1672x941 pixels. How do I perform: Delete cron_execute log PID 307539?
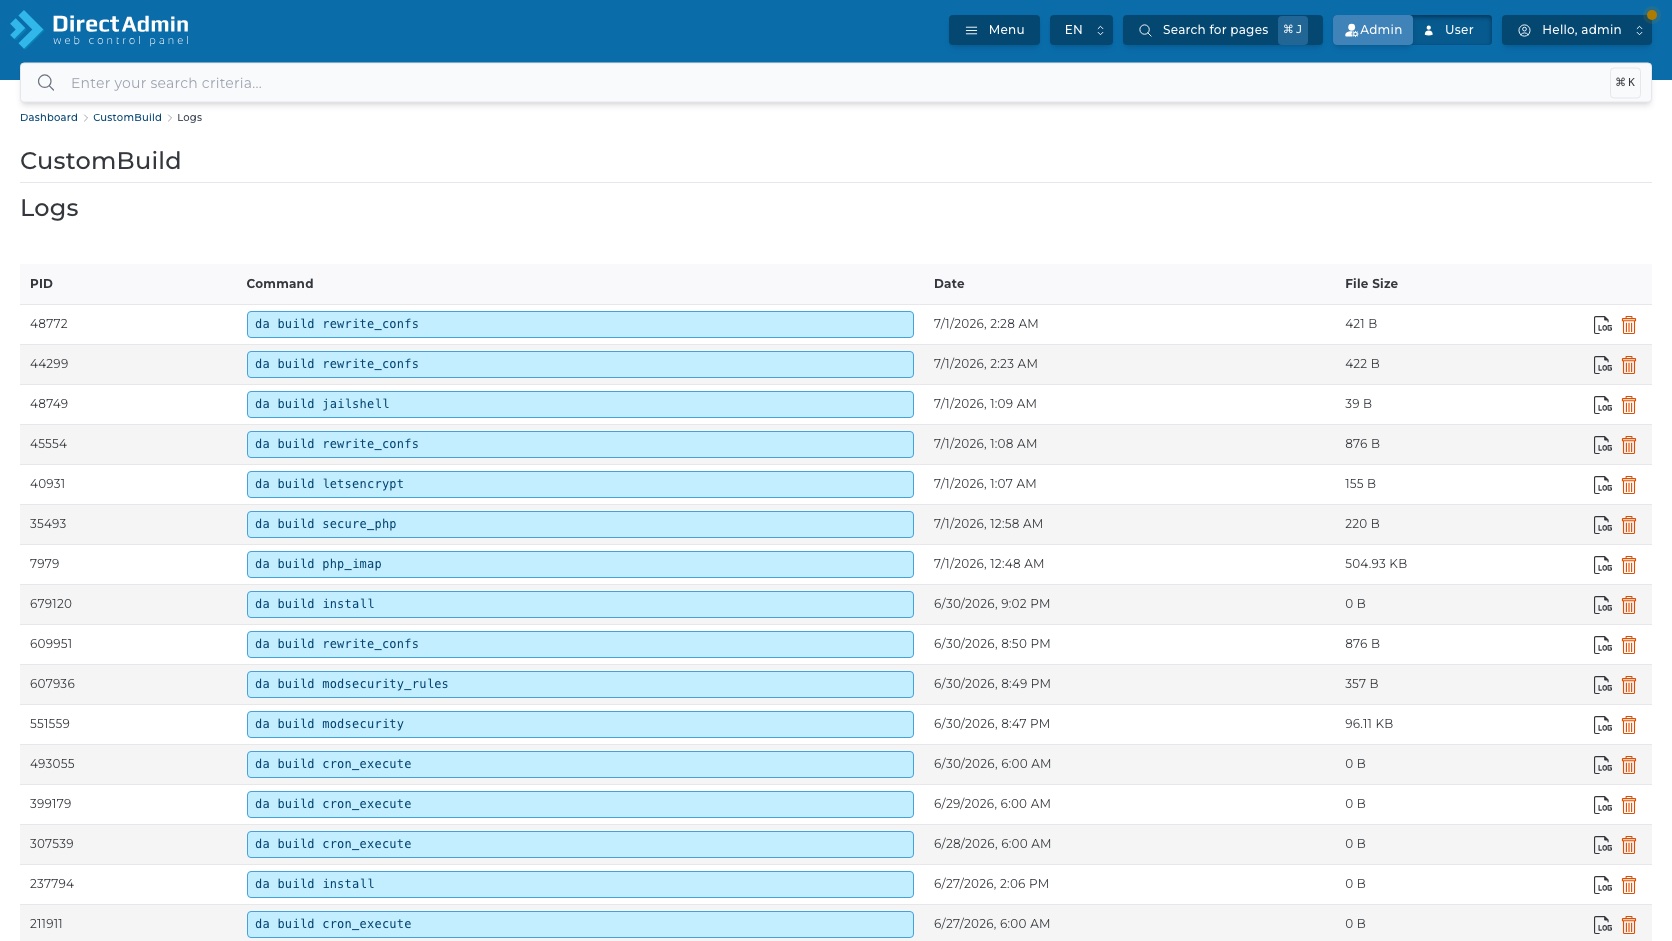pyautogui.click(x=1629, y=845)
